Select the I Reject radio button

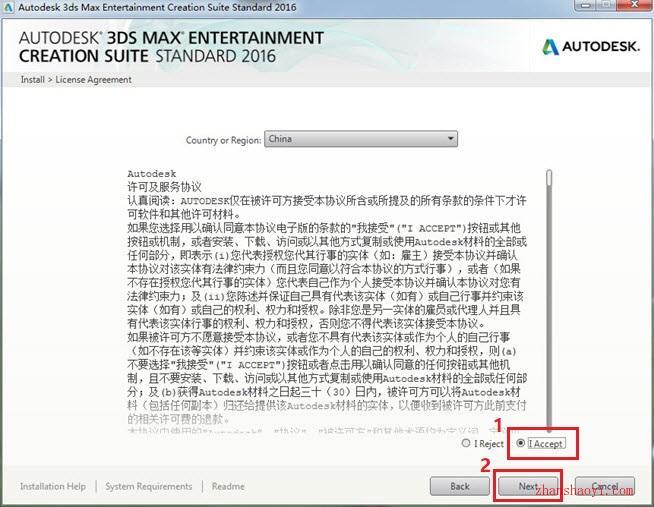click(466, 443)
